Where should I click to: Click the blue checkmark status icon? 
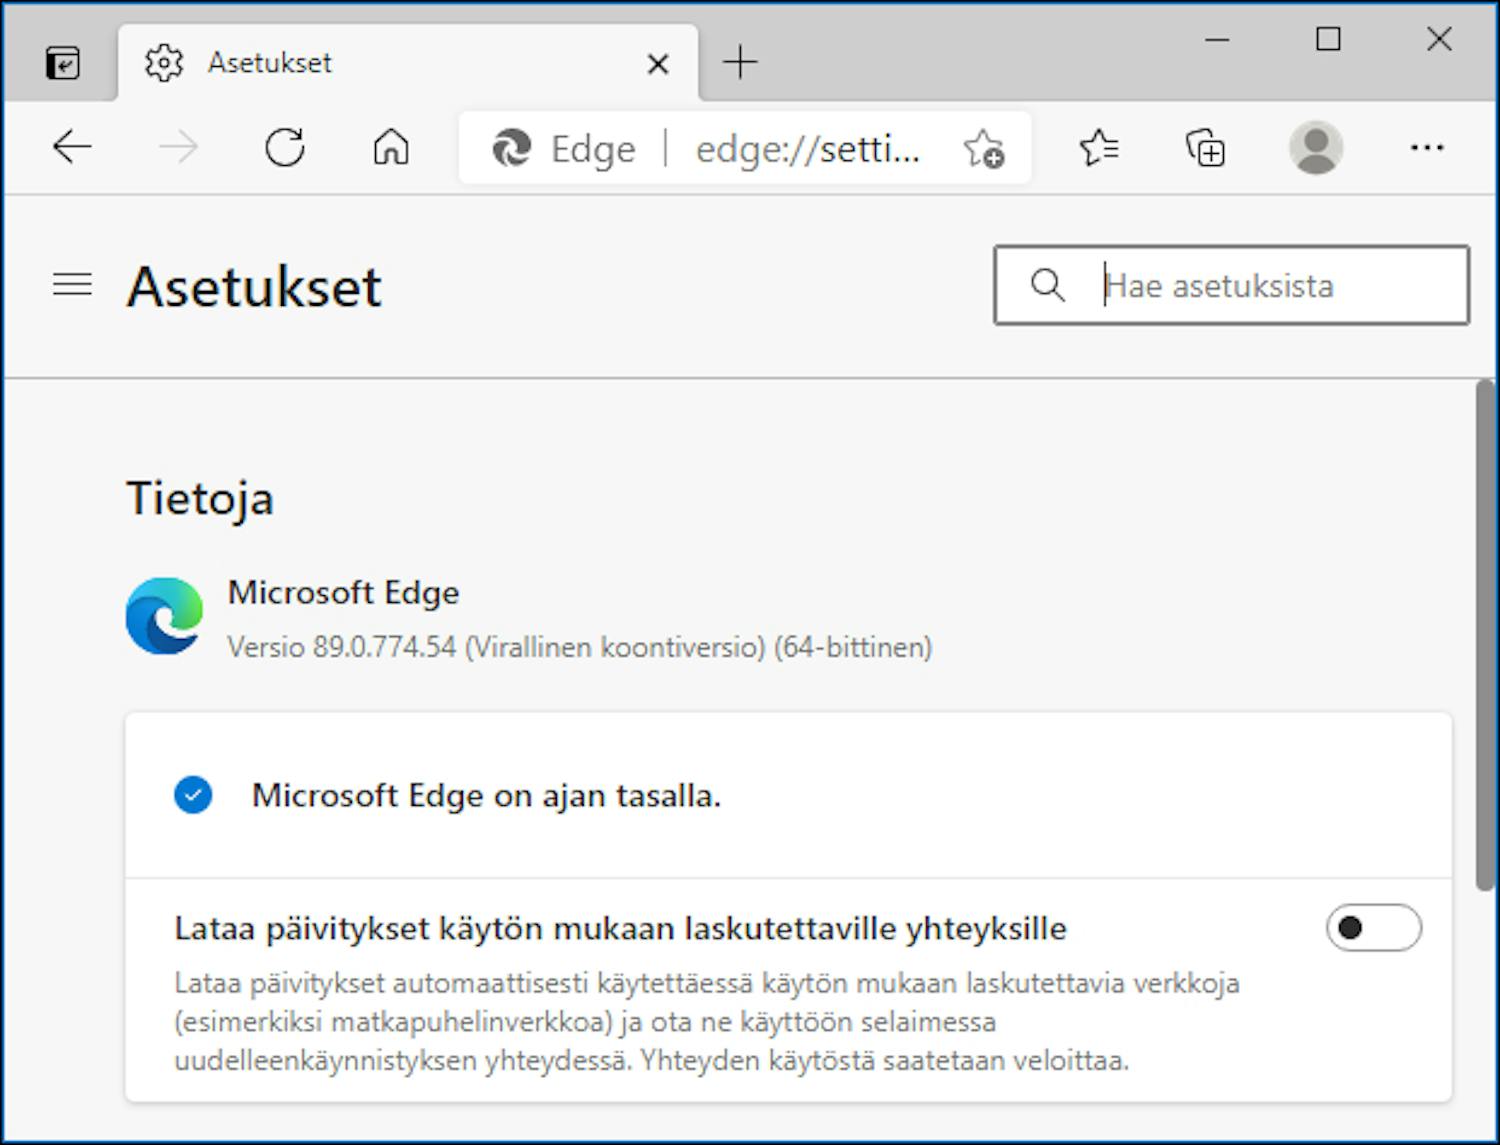(x=194, y=795)
